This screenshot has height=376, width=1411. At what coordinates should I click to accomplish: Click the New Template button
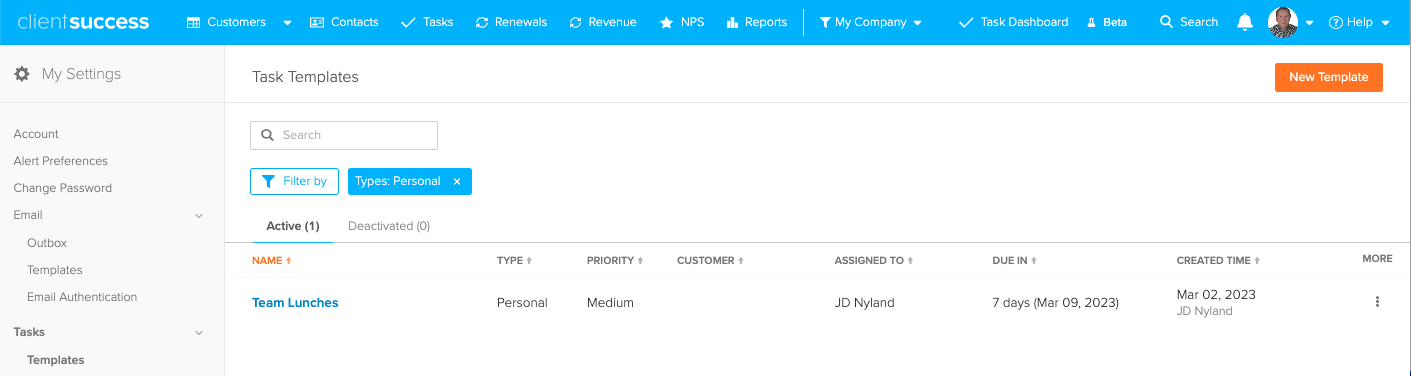[x=1328, y=77]
